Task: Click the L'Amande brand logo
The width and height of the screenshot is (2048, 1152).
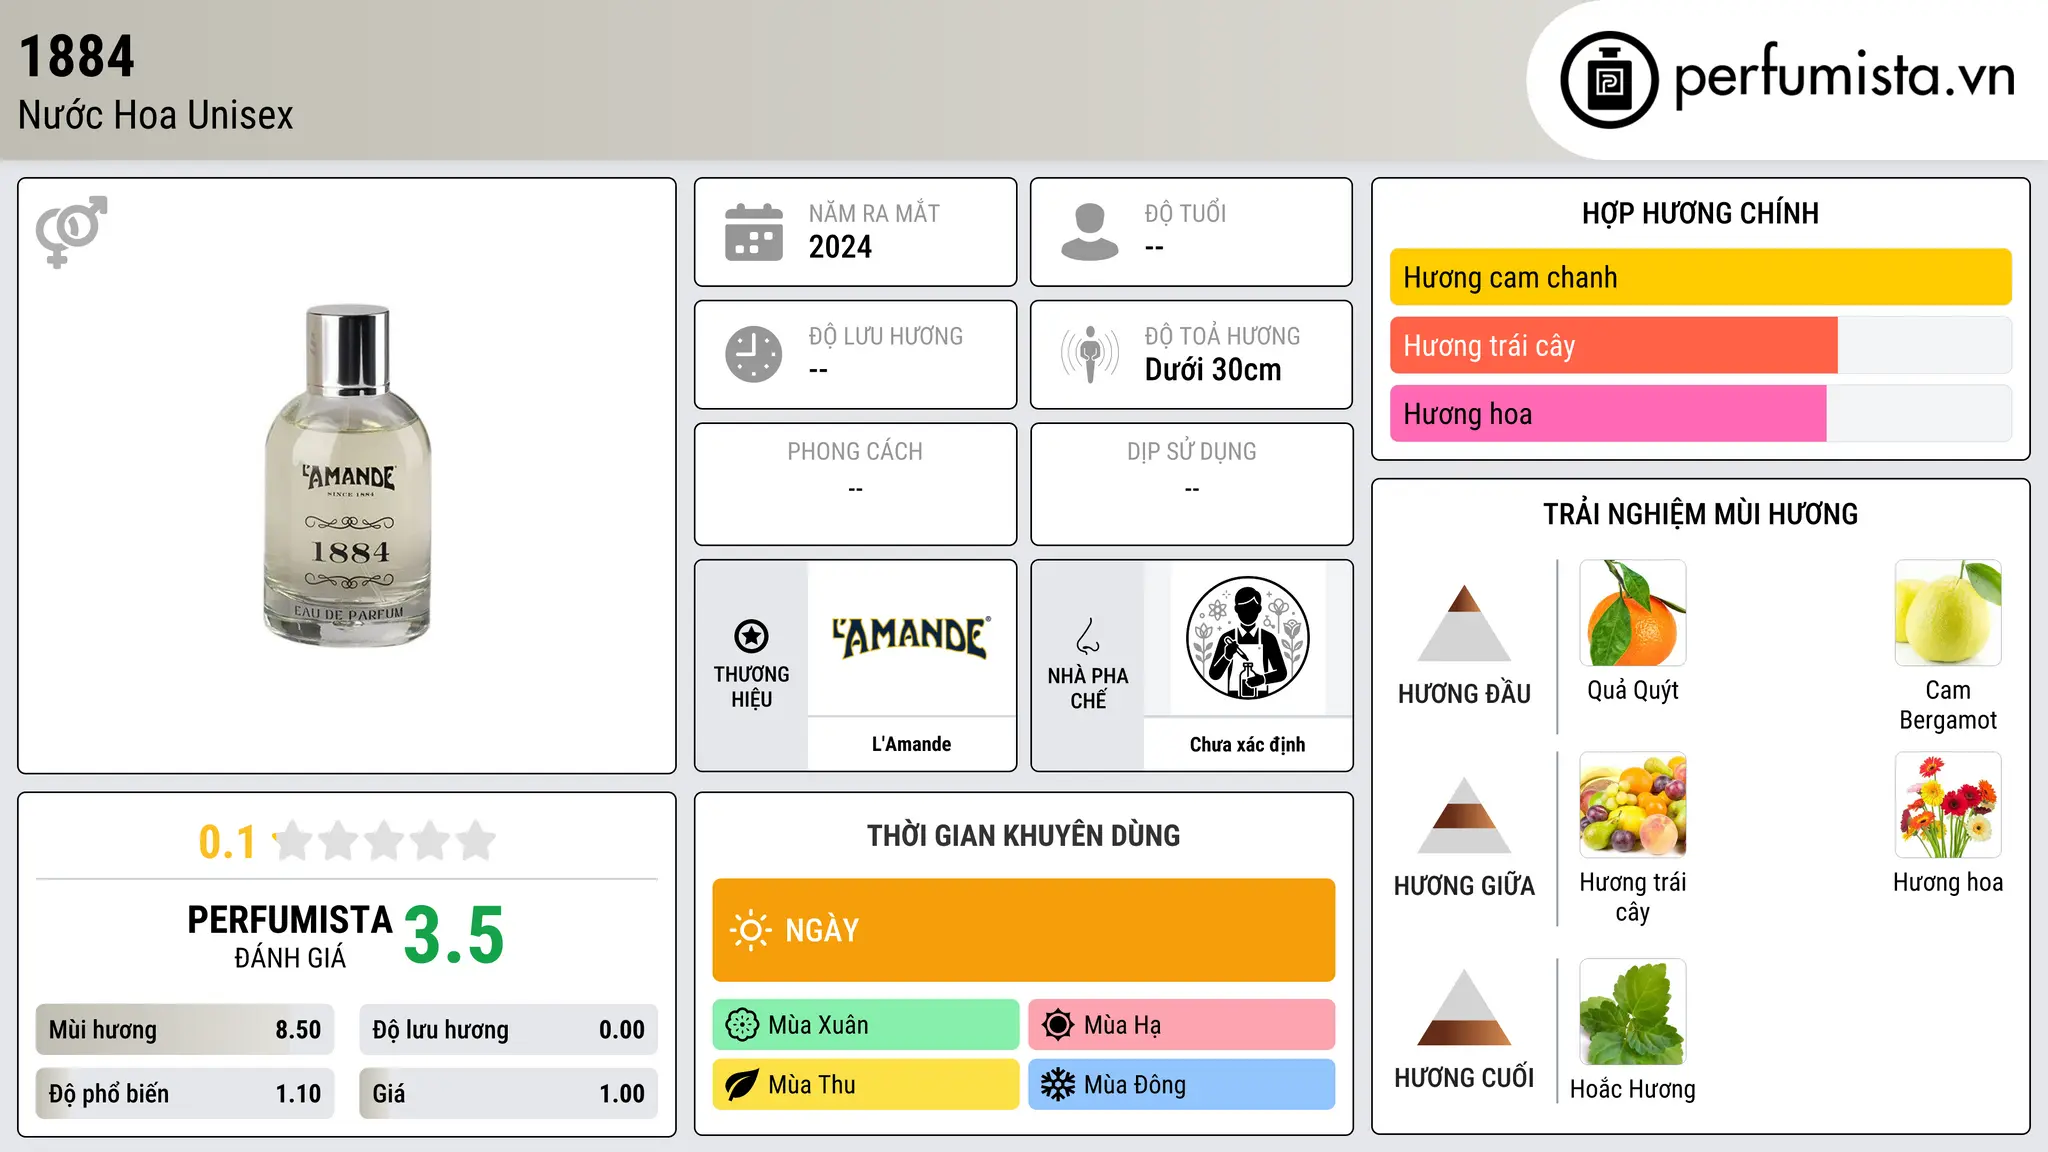Action: pyautogui.click(x=911, y=637)
